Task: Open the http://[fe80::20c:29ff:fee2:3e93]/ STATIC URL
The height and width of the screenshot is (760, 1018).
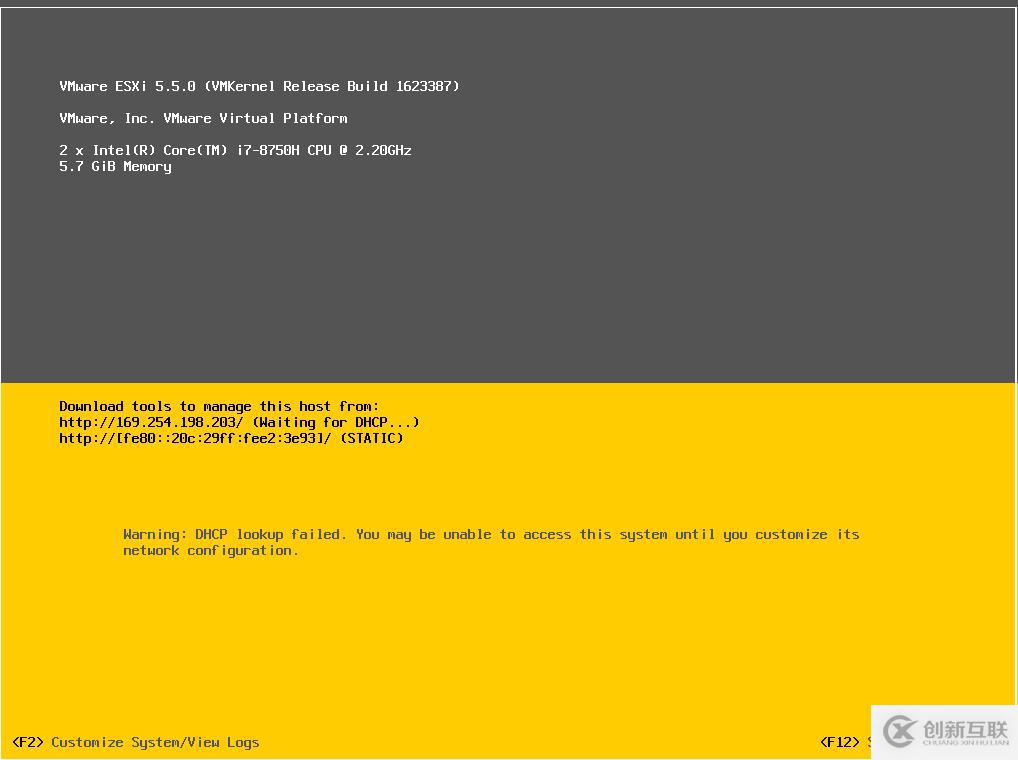Action: click(195, 438)
